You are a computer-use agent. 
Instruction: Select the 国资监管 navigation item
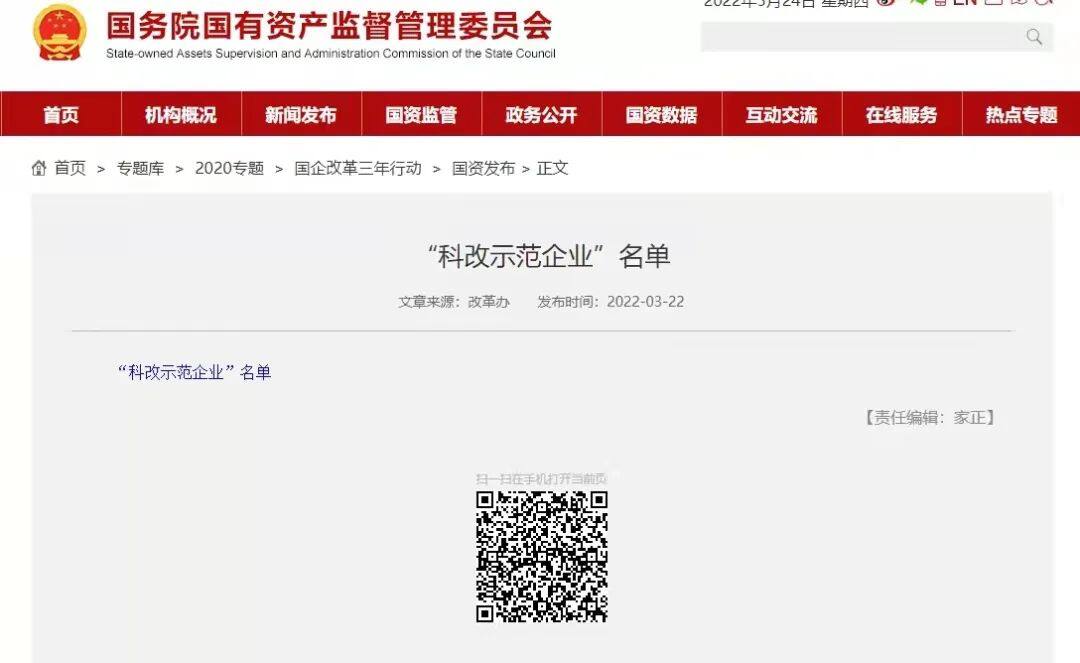pyautogui.click(x=421, y=115)
